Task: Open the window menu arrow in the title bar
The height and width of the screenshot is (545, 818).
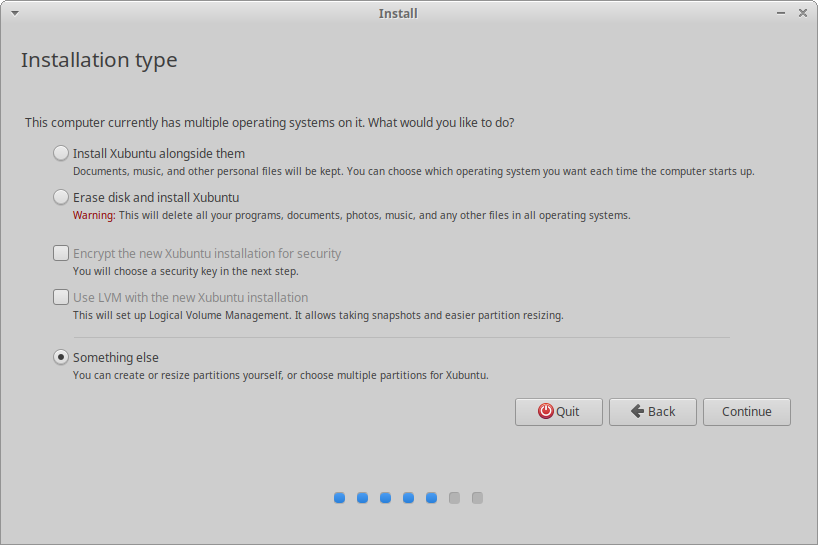Action: (x=14, y=13)
